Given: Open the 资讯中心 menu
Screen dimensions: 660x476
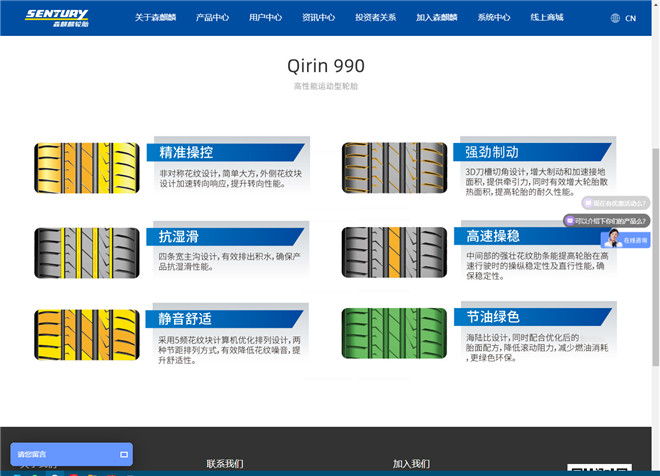Looking at the screenshot, I should point(318,18).
